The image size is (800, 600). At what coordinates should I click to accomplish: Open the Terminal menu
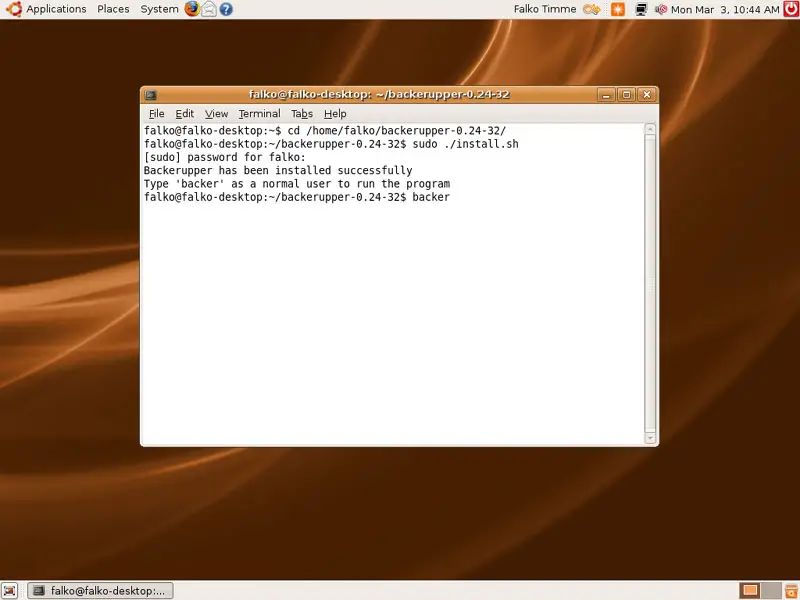point(259,114)
